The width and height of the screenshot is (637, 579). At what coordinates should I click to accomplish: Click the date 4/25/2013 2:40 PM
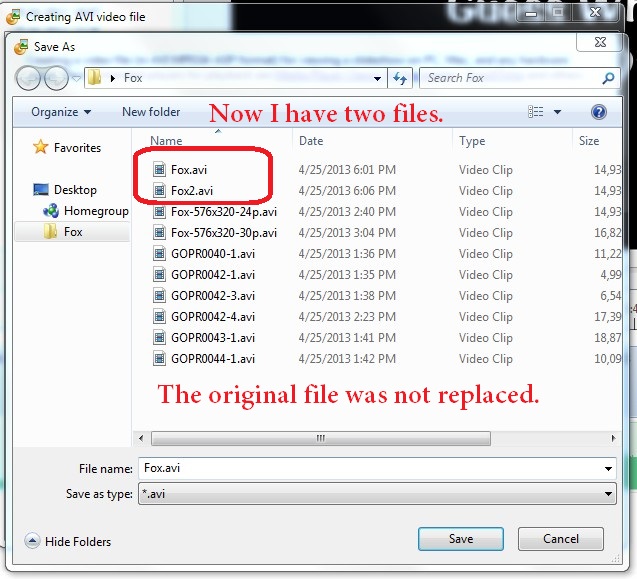(x=347, y=212)
